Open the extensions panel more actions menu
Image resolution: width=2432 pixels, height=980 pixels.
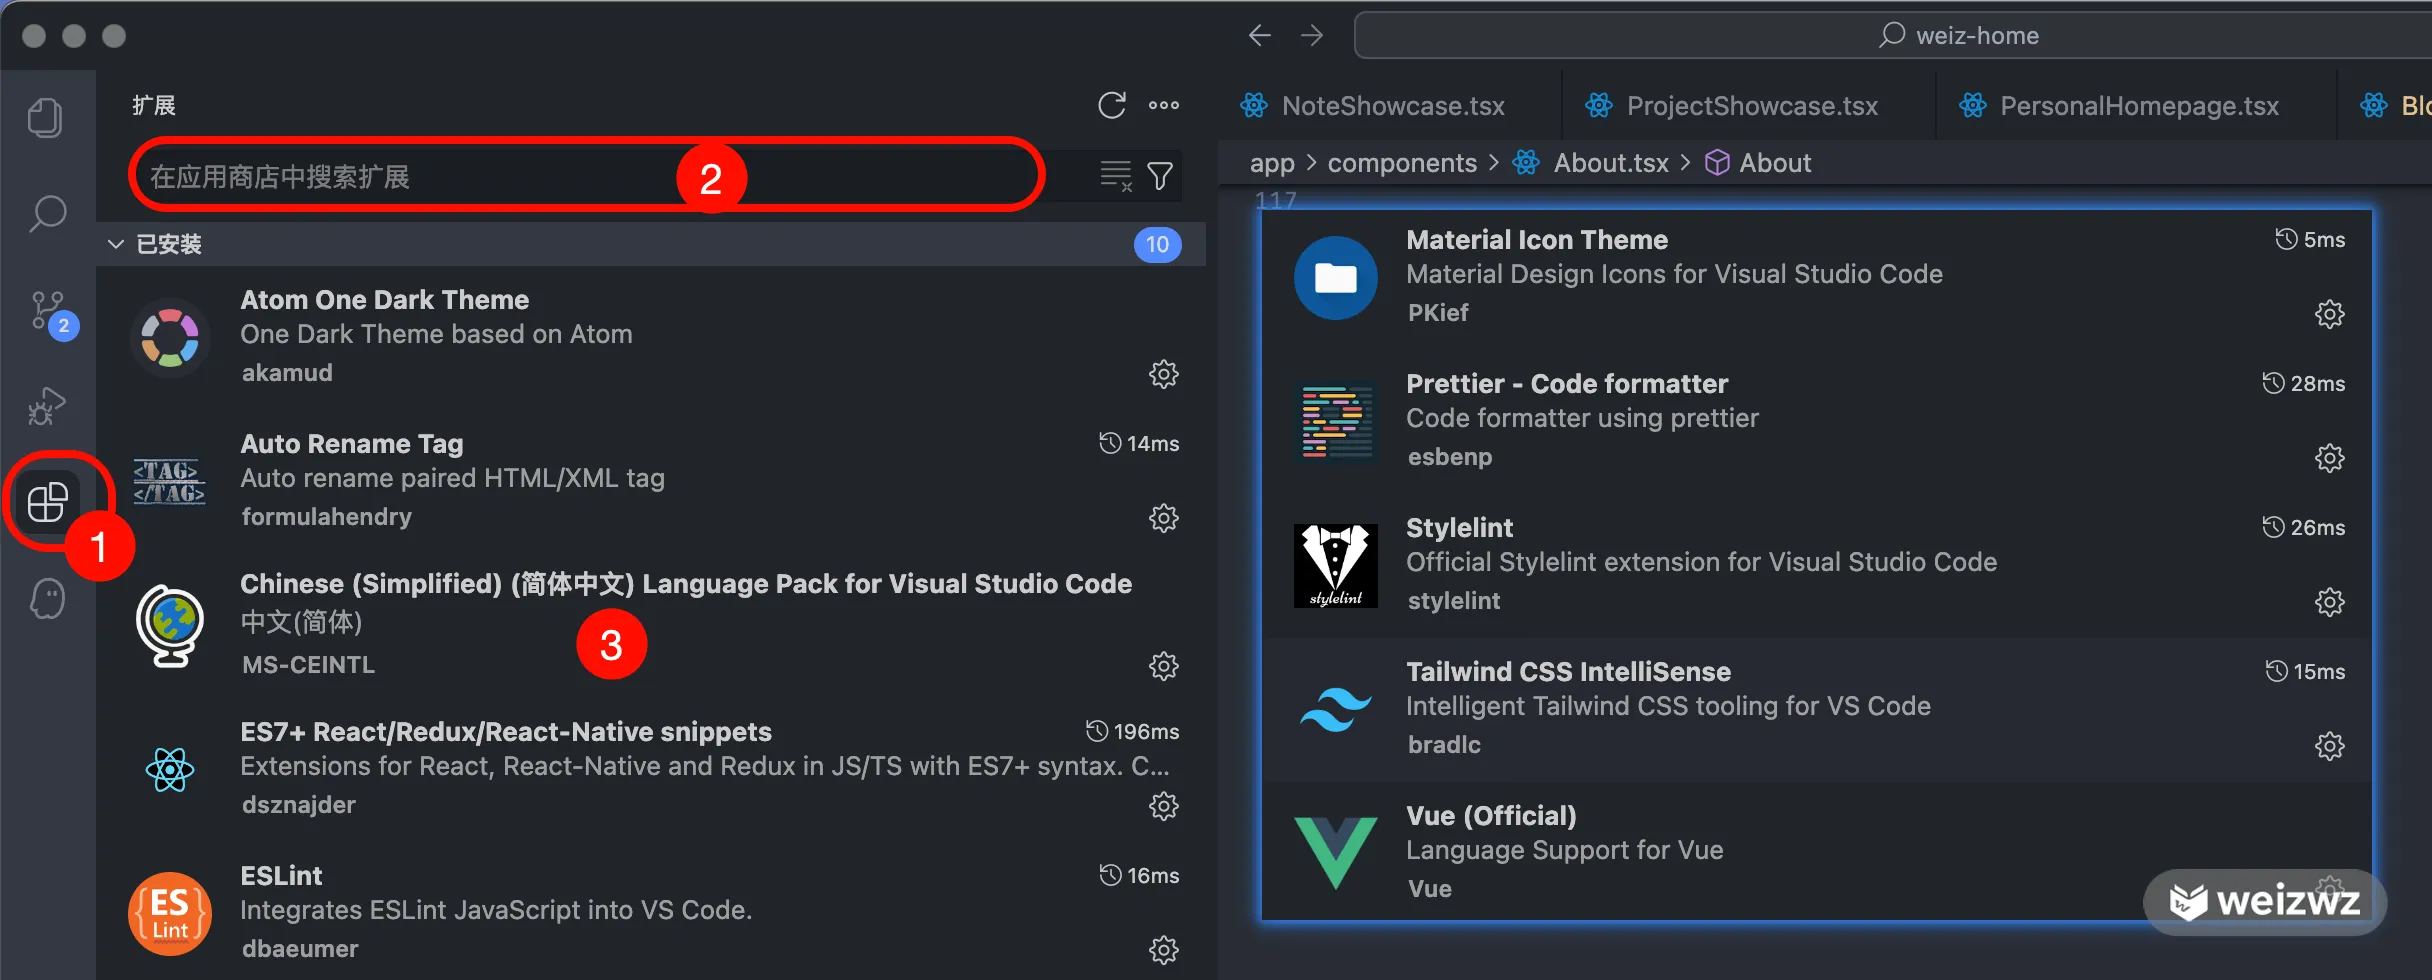point(1163,105)
